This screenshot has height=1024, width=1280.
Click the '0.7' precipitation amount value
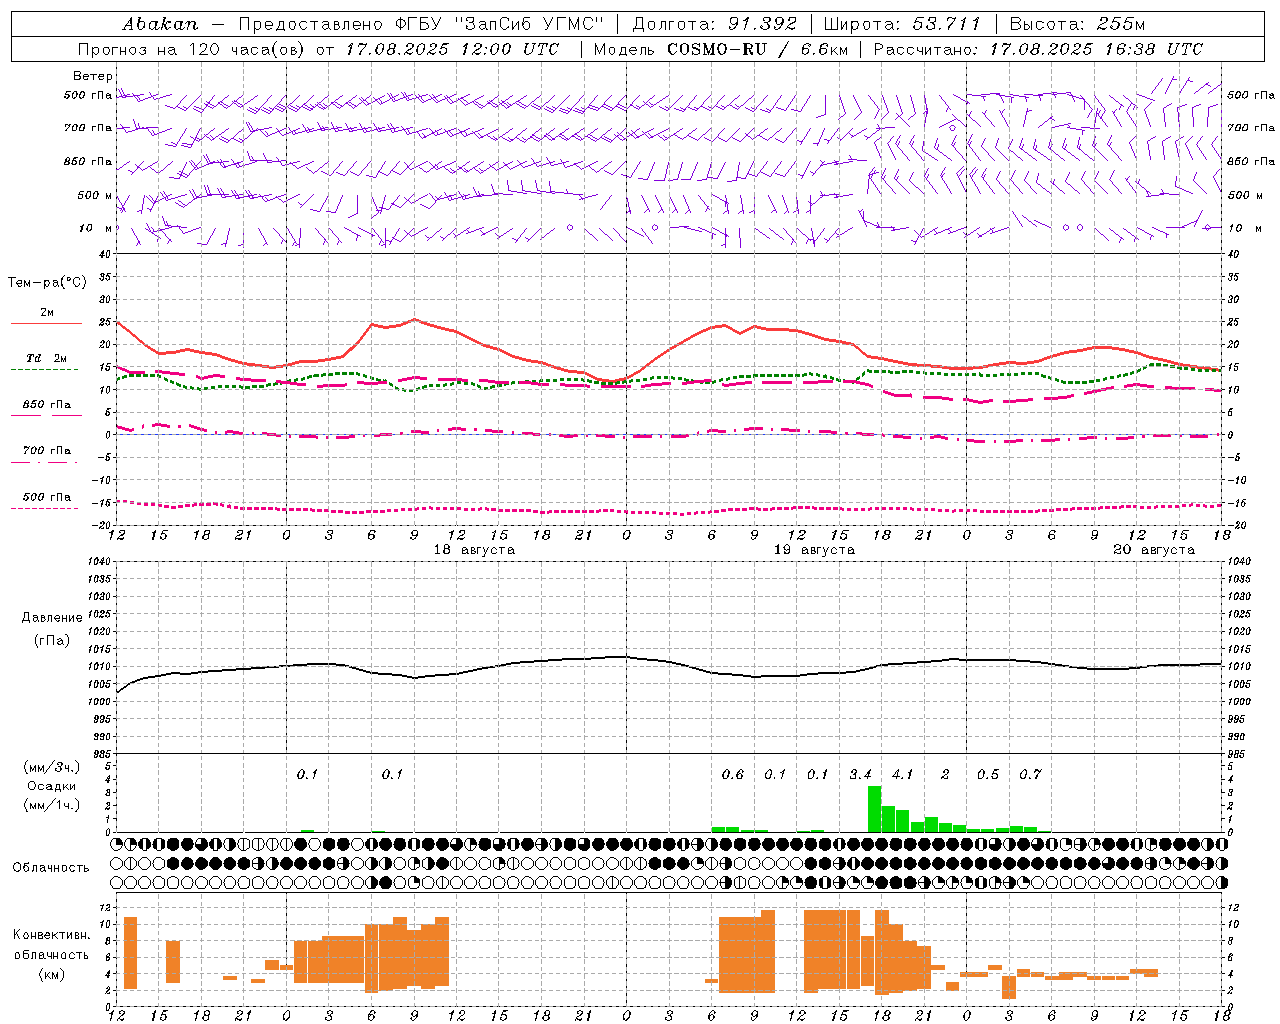tap(1030, 774)
